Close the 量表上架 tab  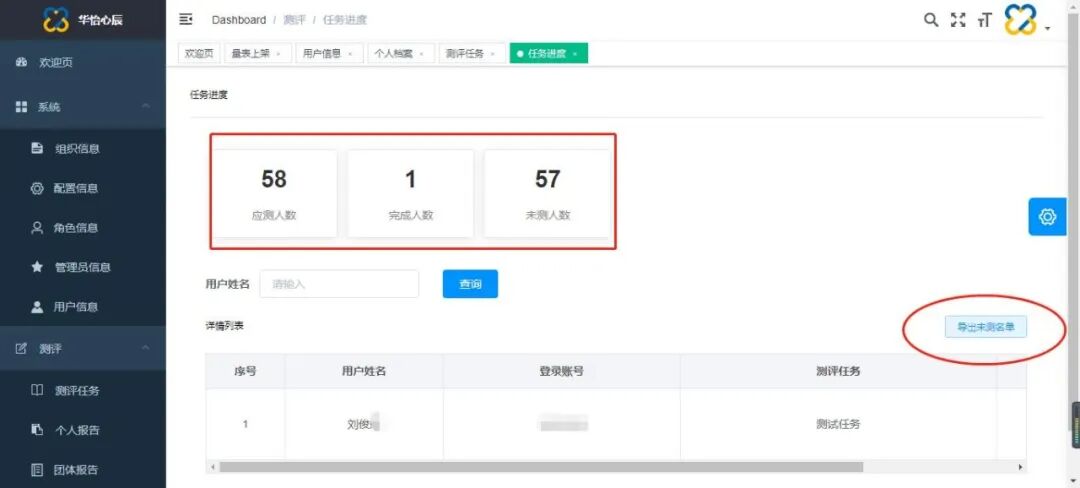278,54
